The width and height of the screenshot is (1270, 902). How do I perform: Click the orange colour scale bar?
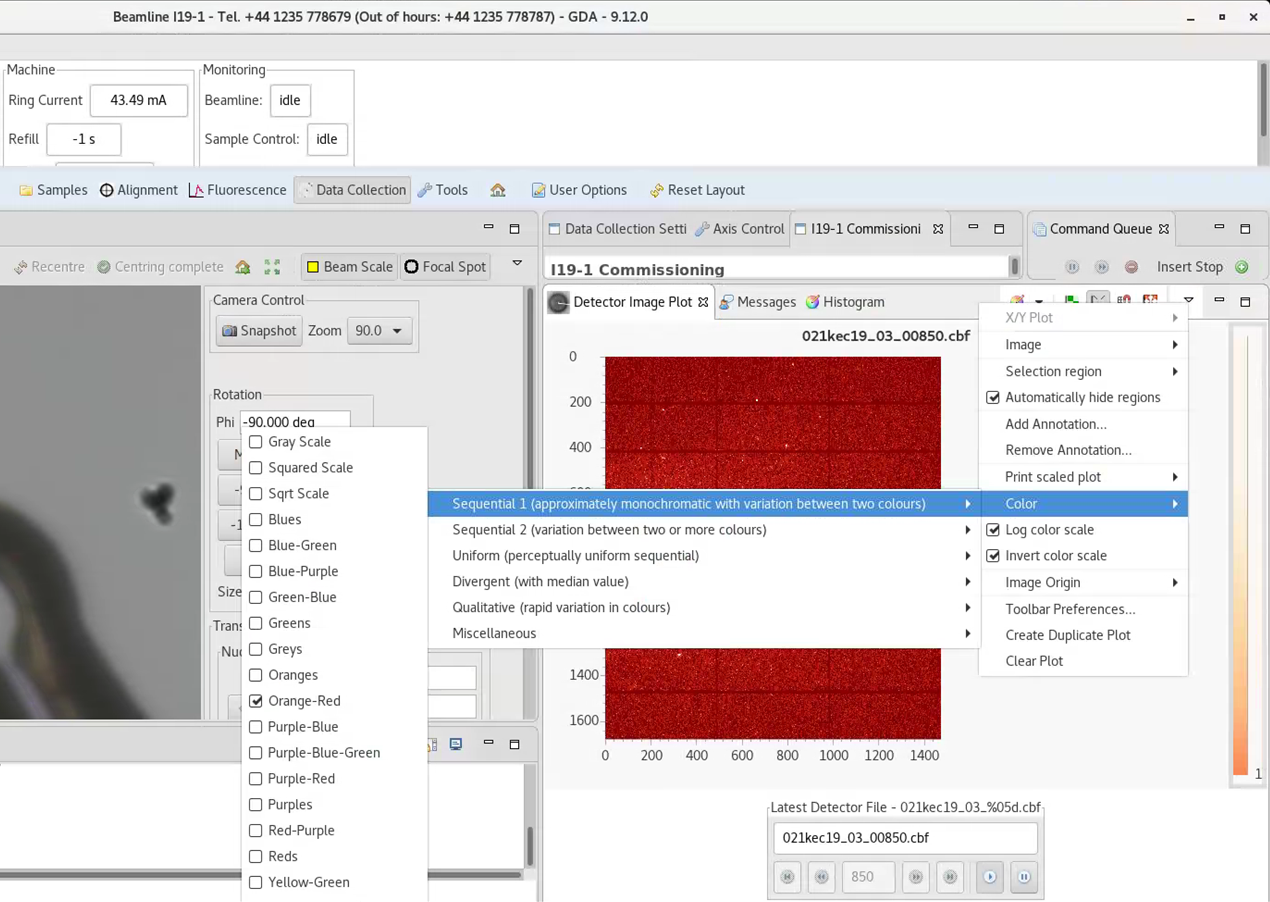point(1240,560)
